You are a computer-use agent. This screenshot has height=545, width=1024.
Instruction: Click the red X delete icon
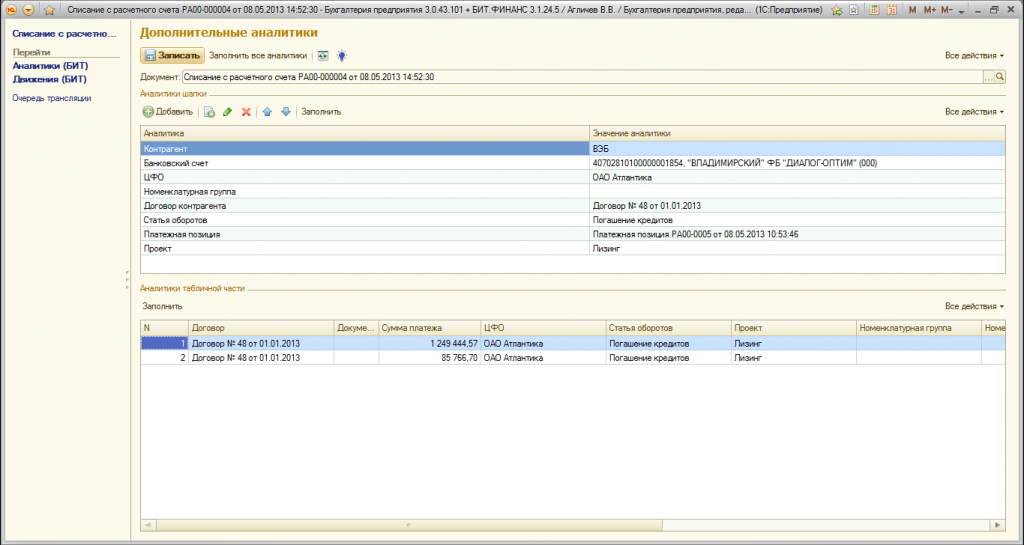tap(246, 112)
